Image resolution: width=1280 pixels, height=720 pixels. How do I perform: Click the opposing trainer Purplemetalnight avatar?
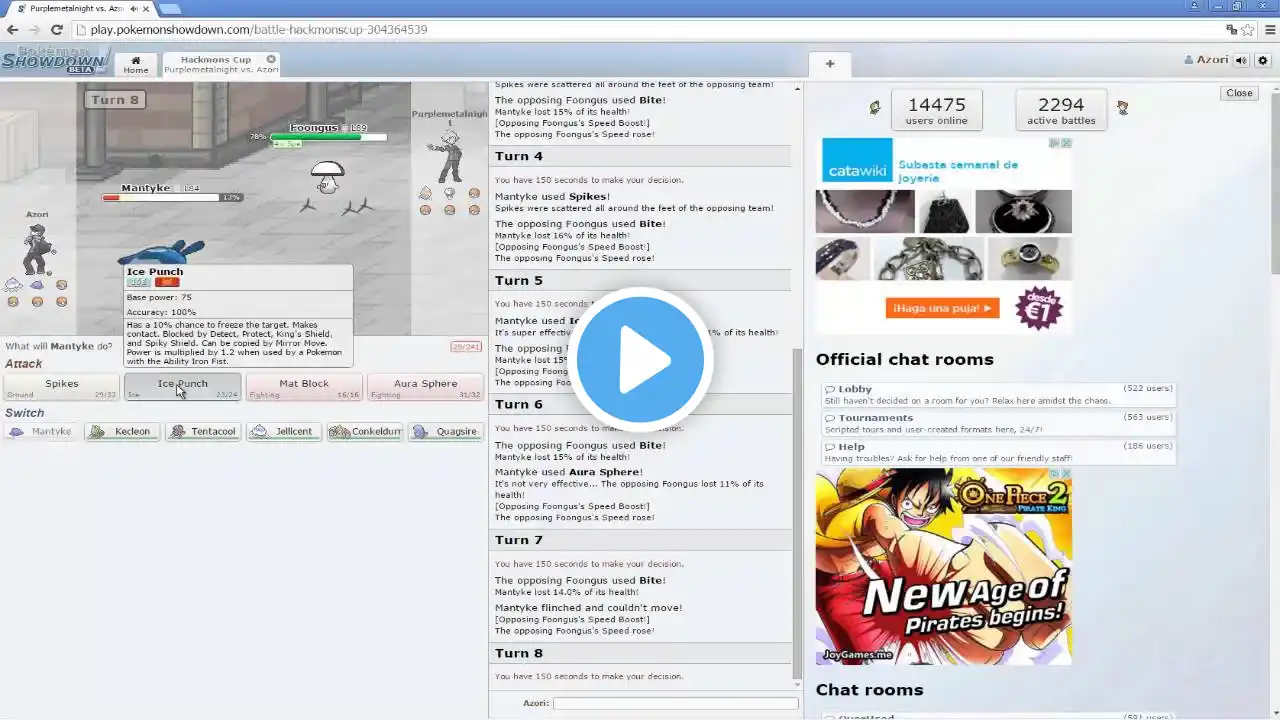point(448,155)
